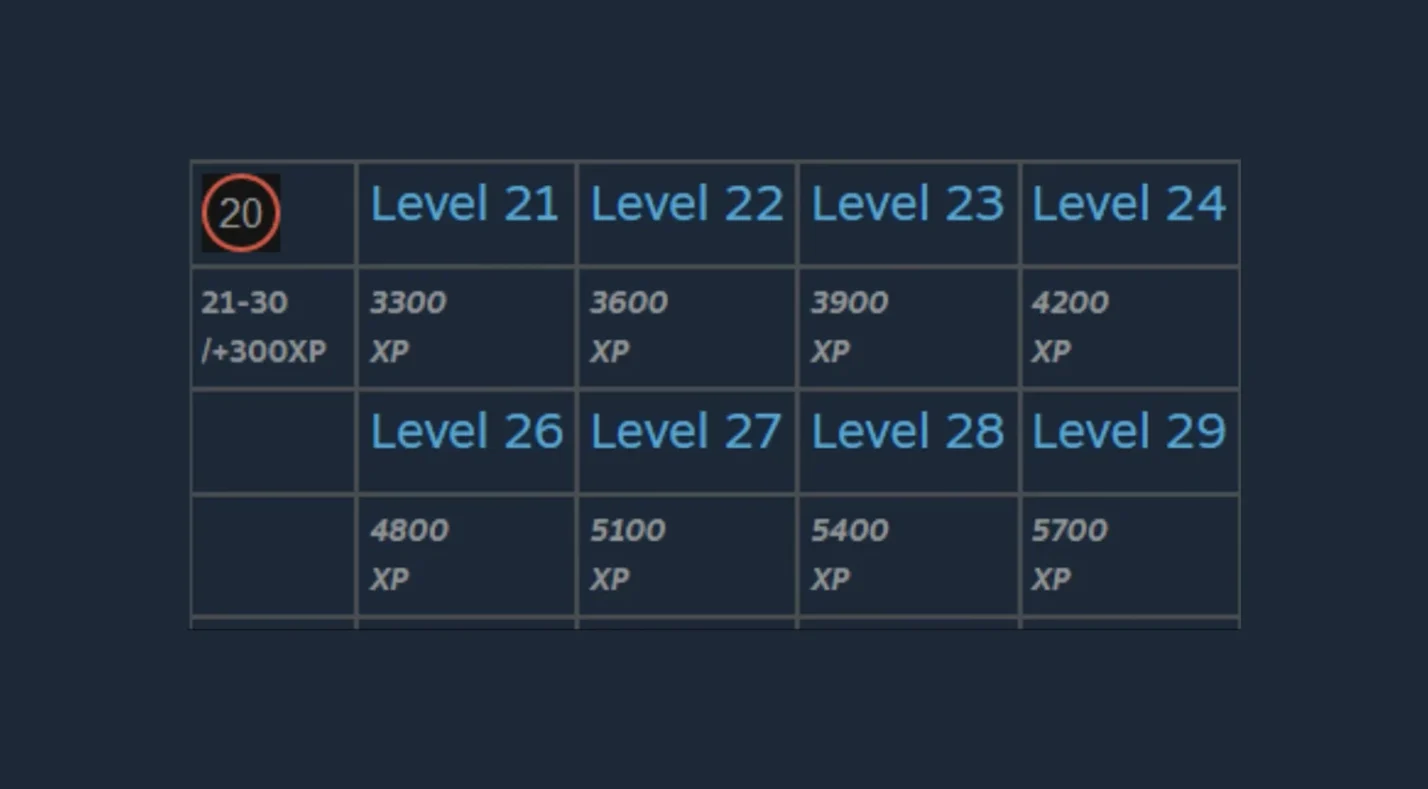Open the Level 26 link

click(x=466, y=432)
